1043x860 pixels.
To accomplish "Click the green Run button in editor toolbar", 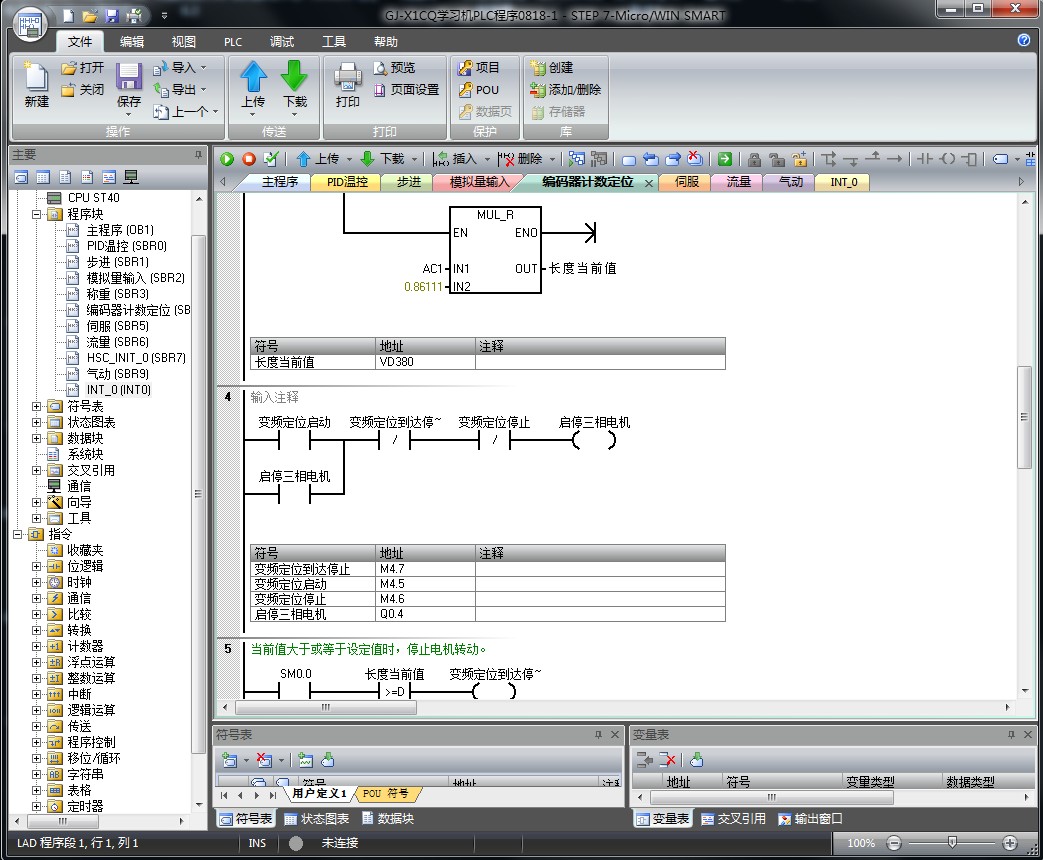I will pyautogui.click(x=227, y=159).
